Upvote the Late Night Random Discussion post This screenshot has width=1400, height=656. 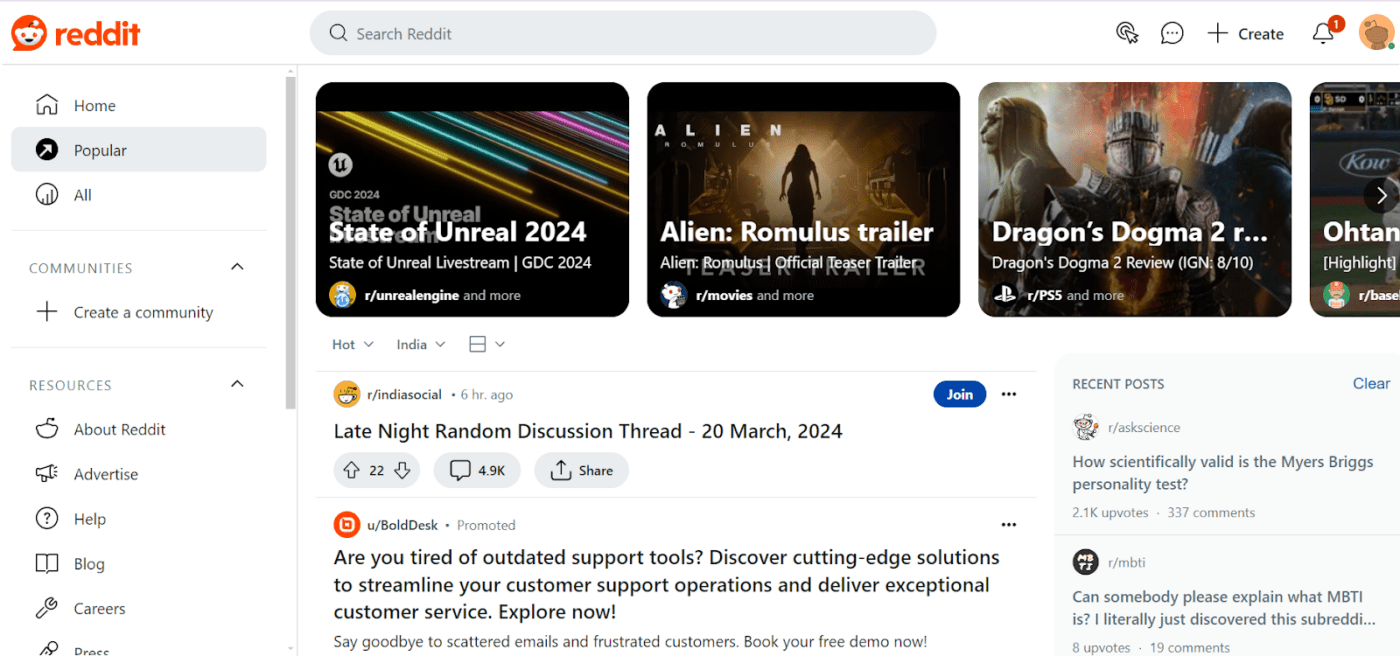point(351,470)
